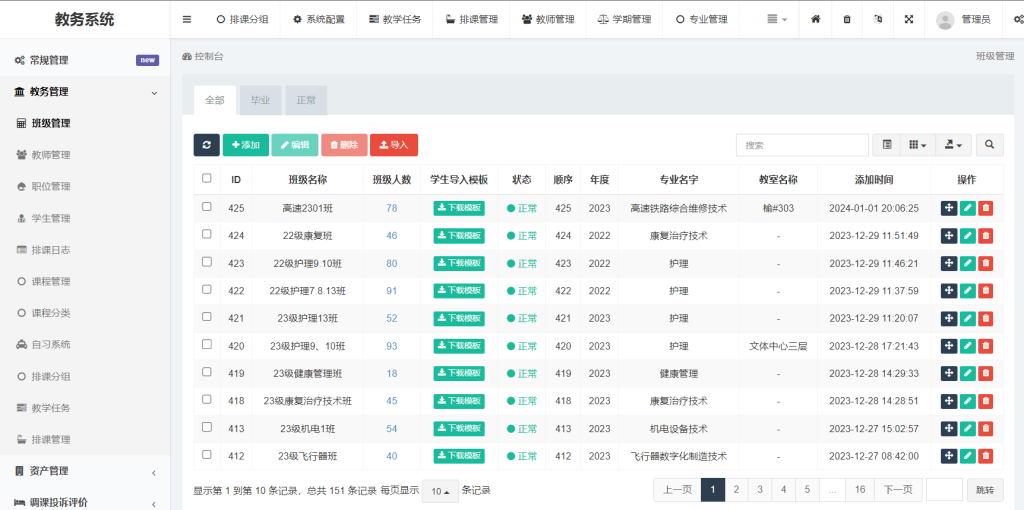
Task: Switch to the 正常 tab
Action: (306, 101)
